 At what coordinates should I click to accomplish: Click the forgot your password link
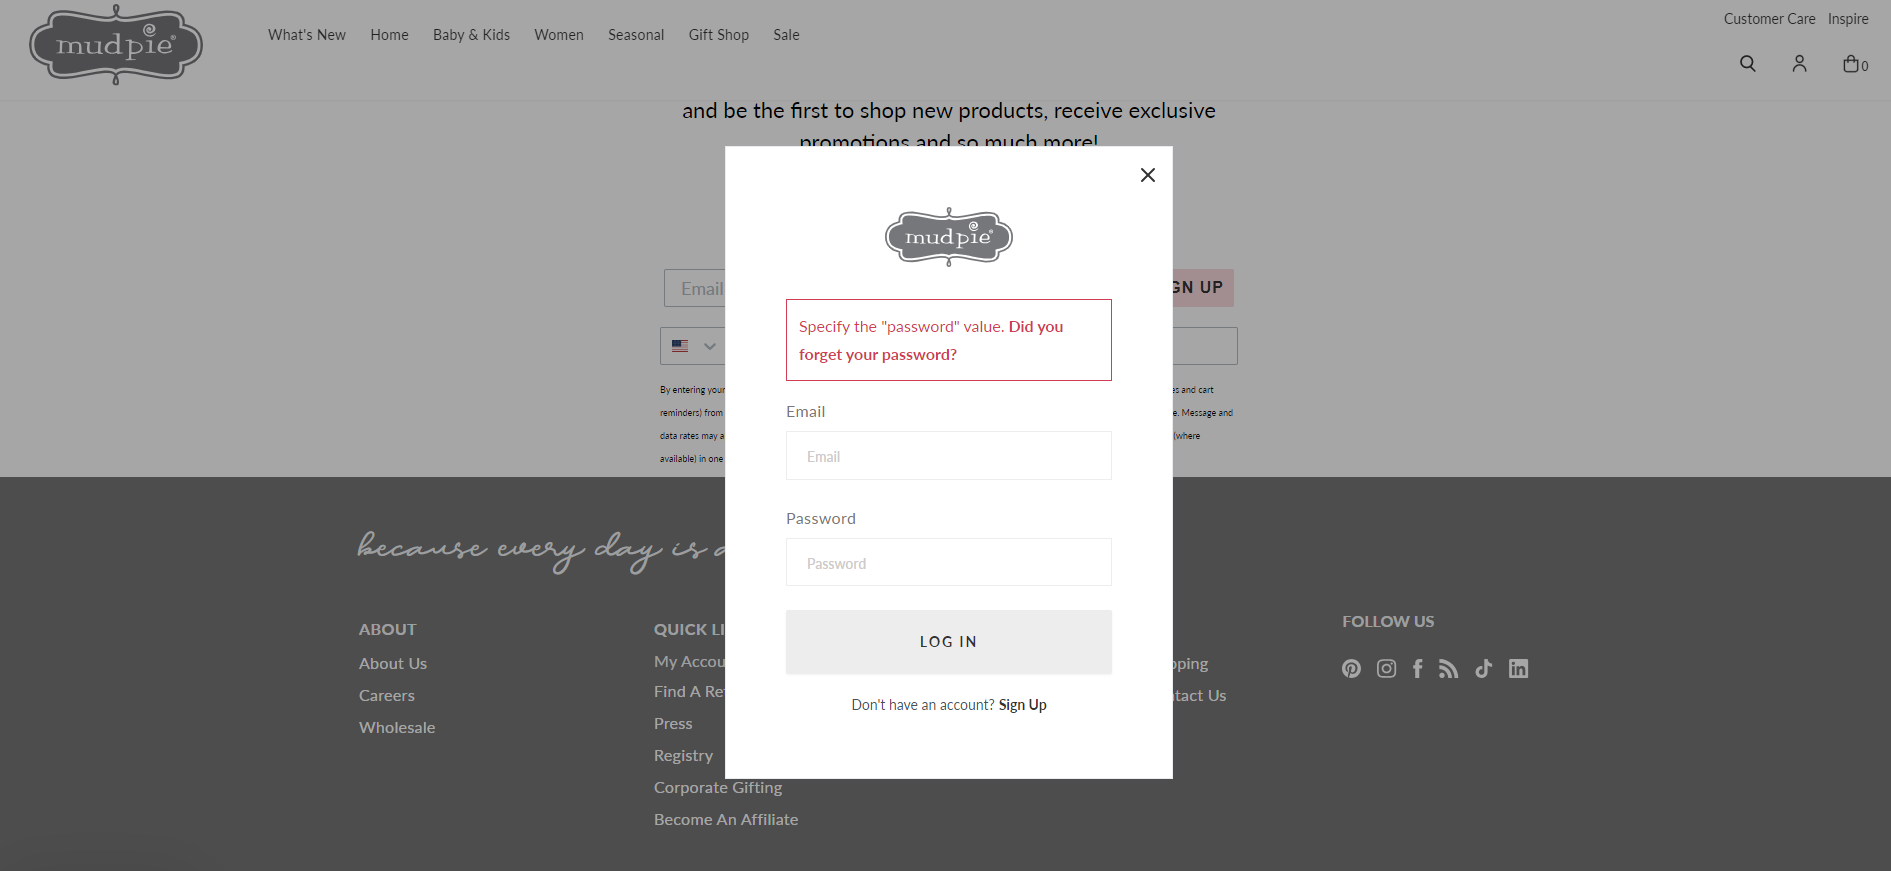[x=878, y=355]
